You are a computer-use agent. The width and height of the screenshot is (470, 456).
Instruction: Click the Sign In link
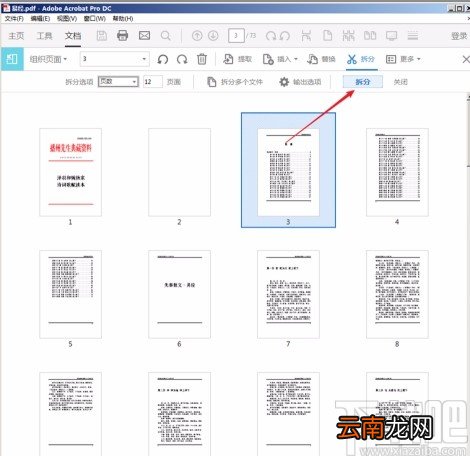pos(459,36)
